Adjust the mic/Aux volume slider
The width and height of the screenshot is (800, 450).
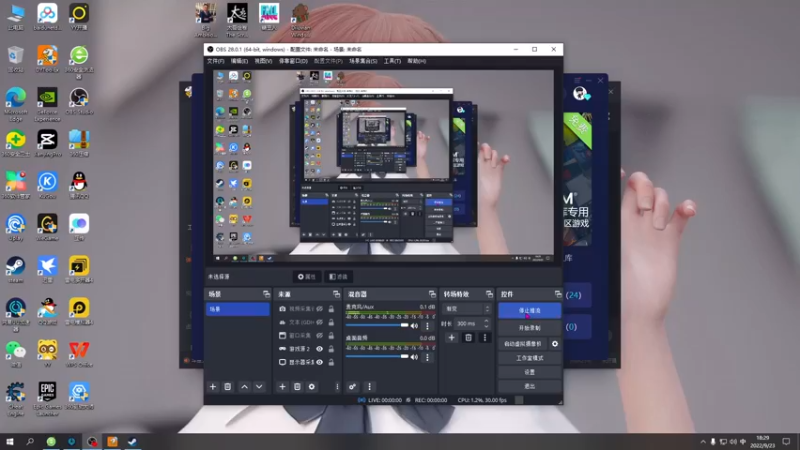coord(377,325)
